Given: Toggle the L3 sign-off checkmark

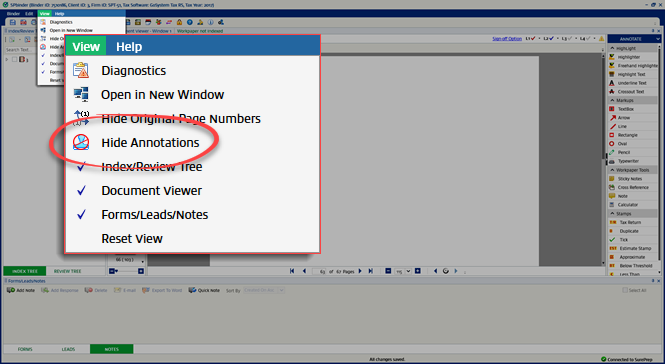Looking at the screenshot, I should [x=570, y=39].
